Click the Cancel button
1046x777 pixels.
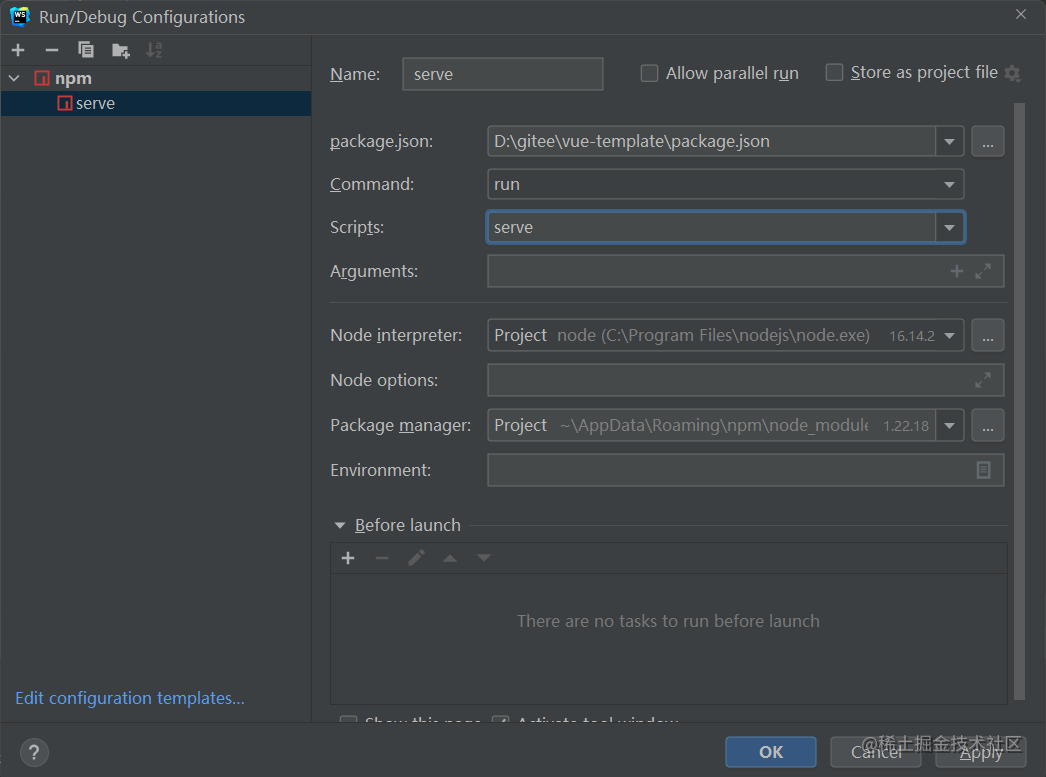(x=875, y=752)
